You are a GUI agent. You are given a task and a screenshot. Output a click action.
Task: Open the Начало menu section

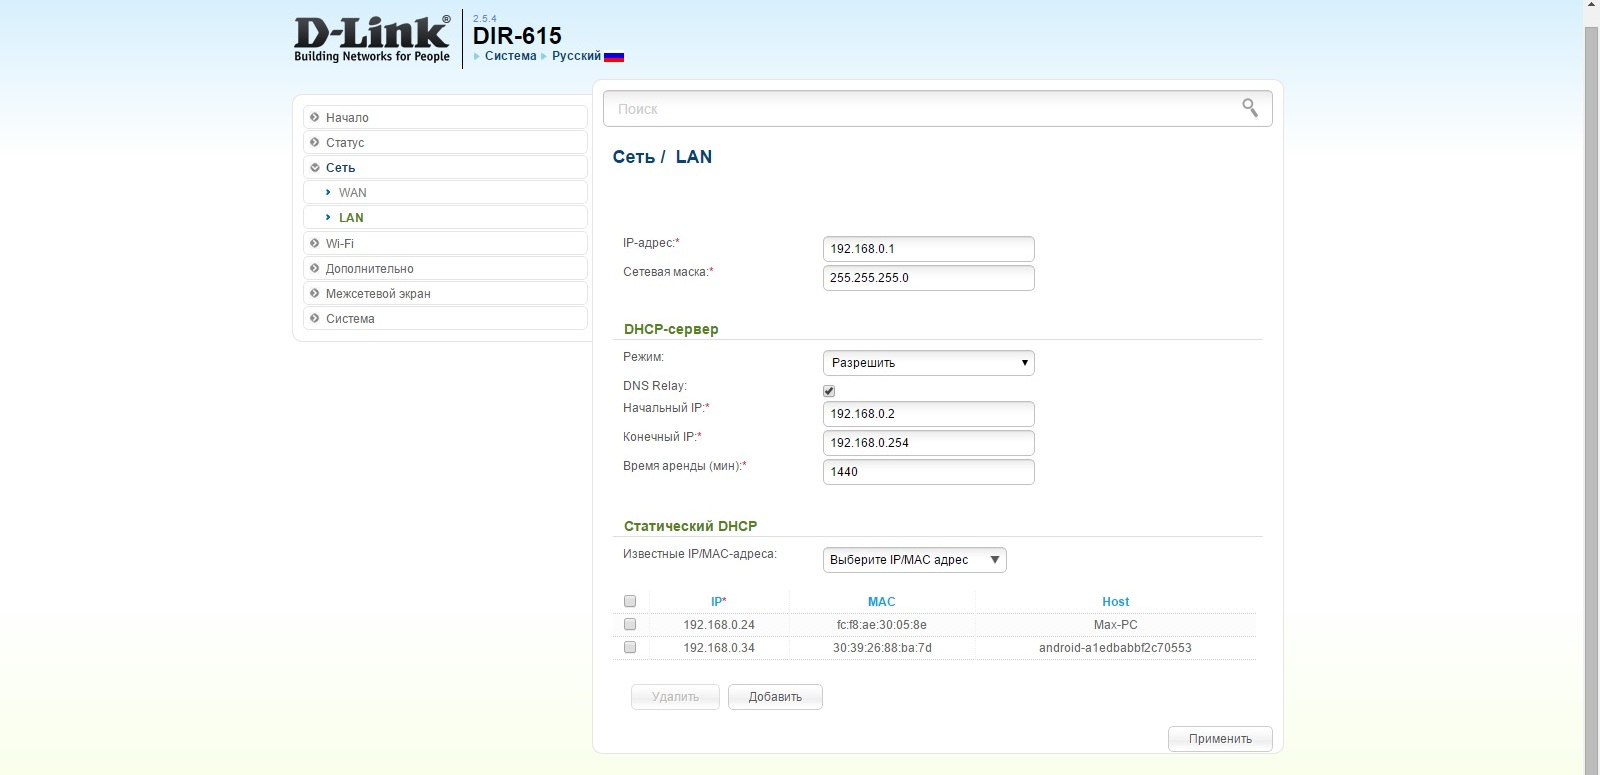click(445, 117)
